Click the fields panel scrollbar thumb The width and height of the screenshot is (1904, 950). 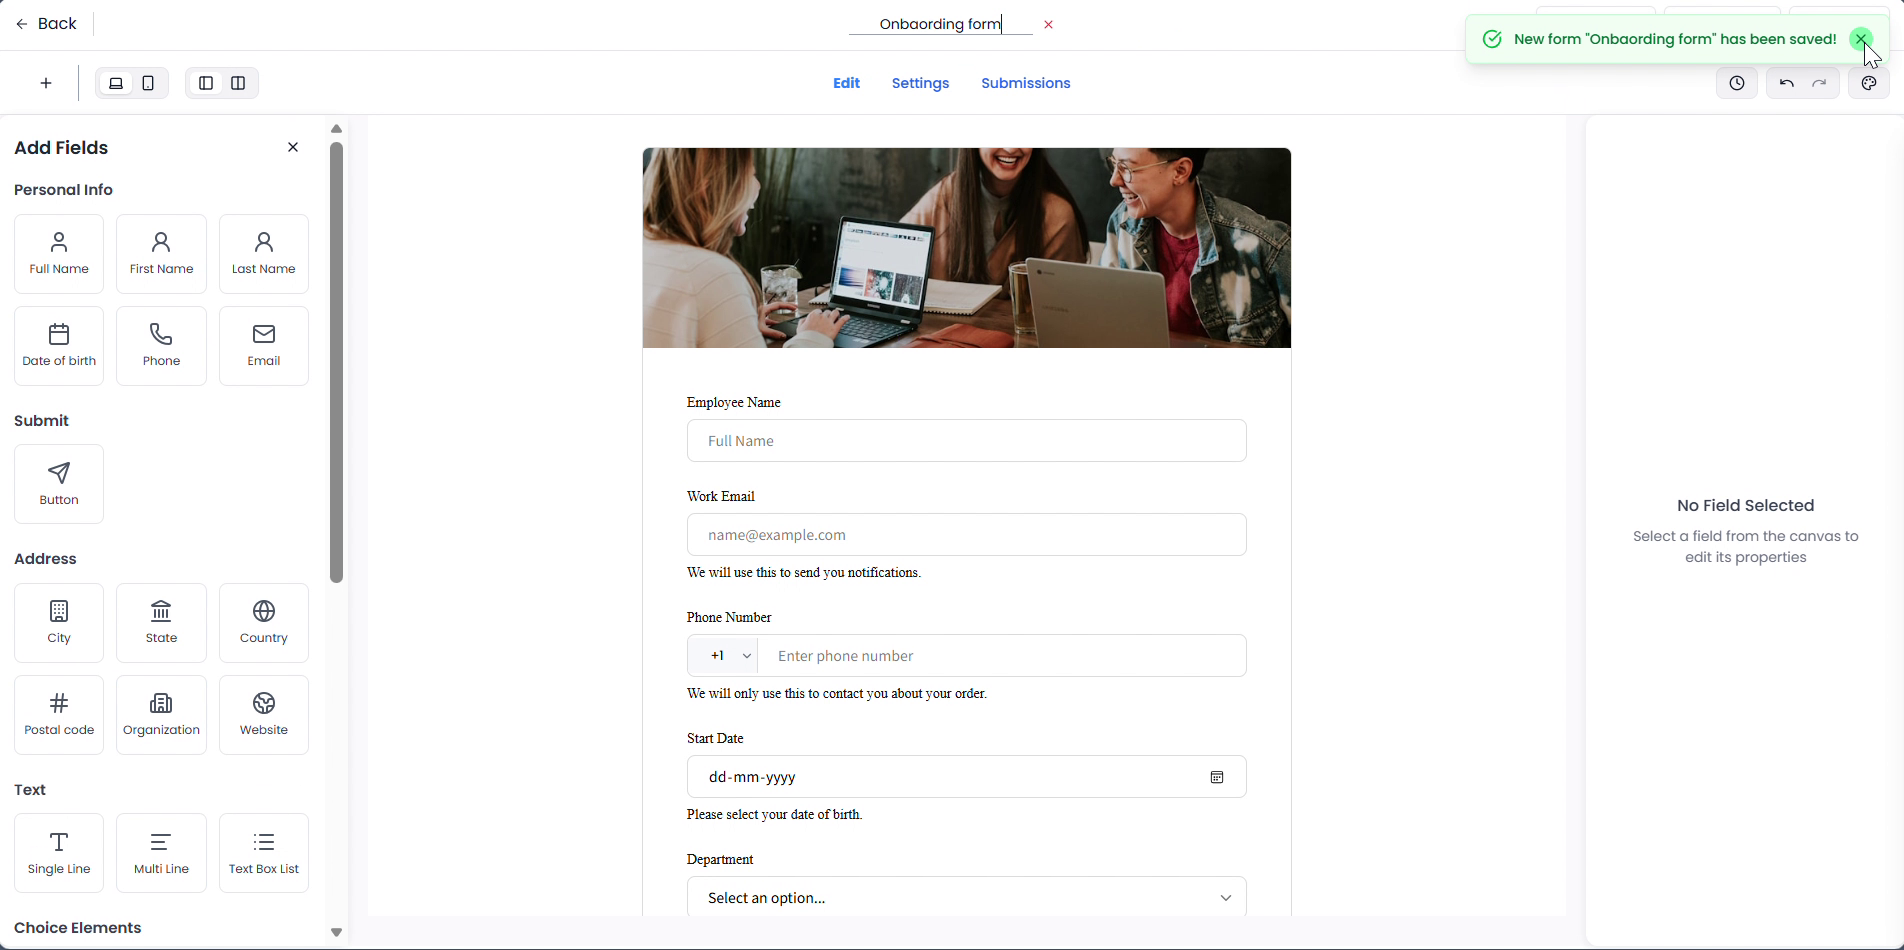click(x=336, y=362)
